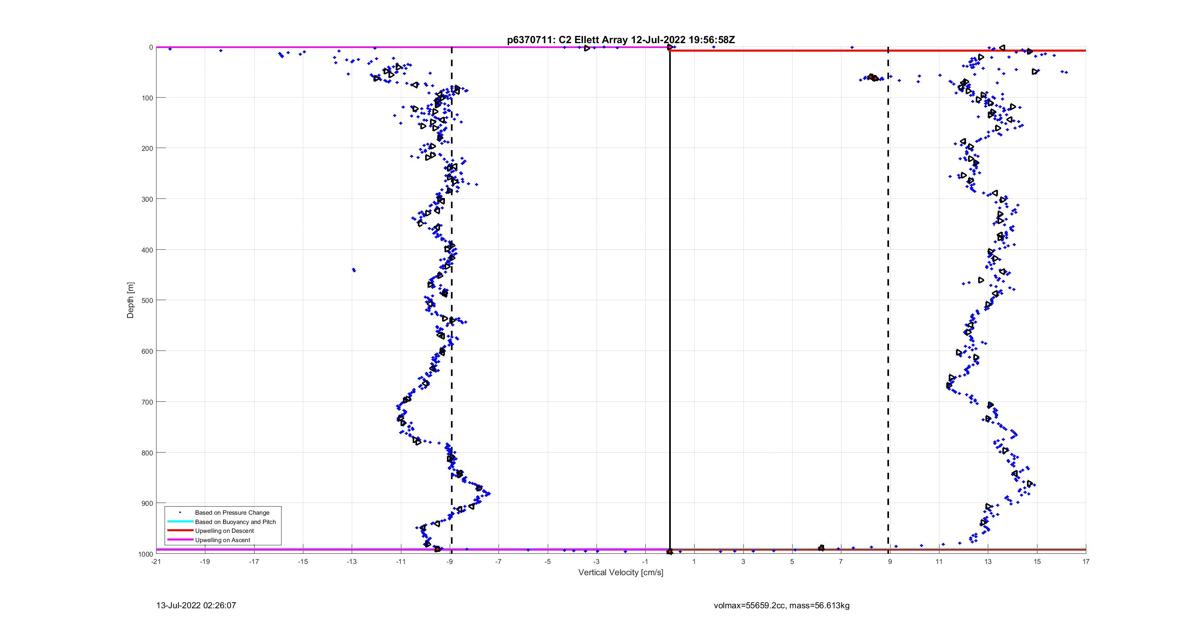Screen dimensions: 1200x622
Task: Select the 'Vertical Velocity [cm/s]' x-axis label
Action: coord(620,572)
